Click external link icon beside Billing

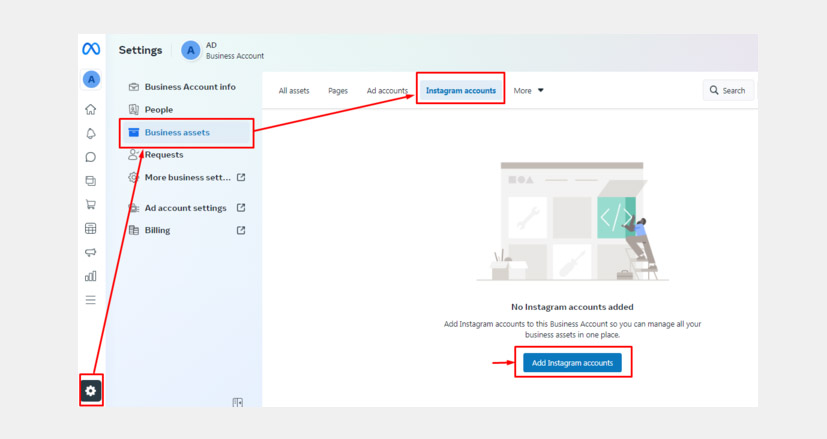coord(241,230)
